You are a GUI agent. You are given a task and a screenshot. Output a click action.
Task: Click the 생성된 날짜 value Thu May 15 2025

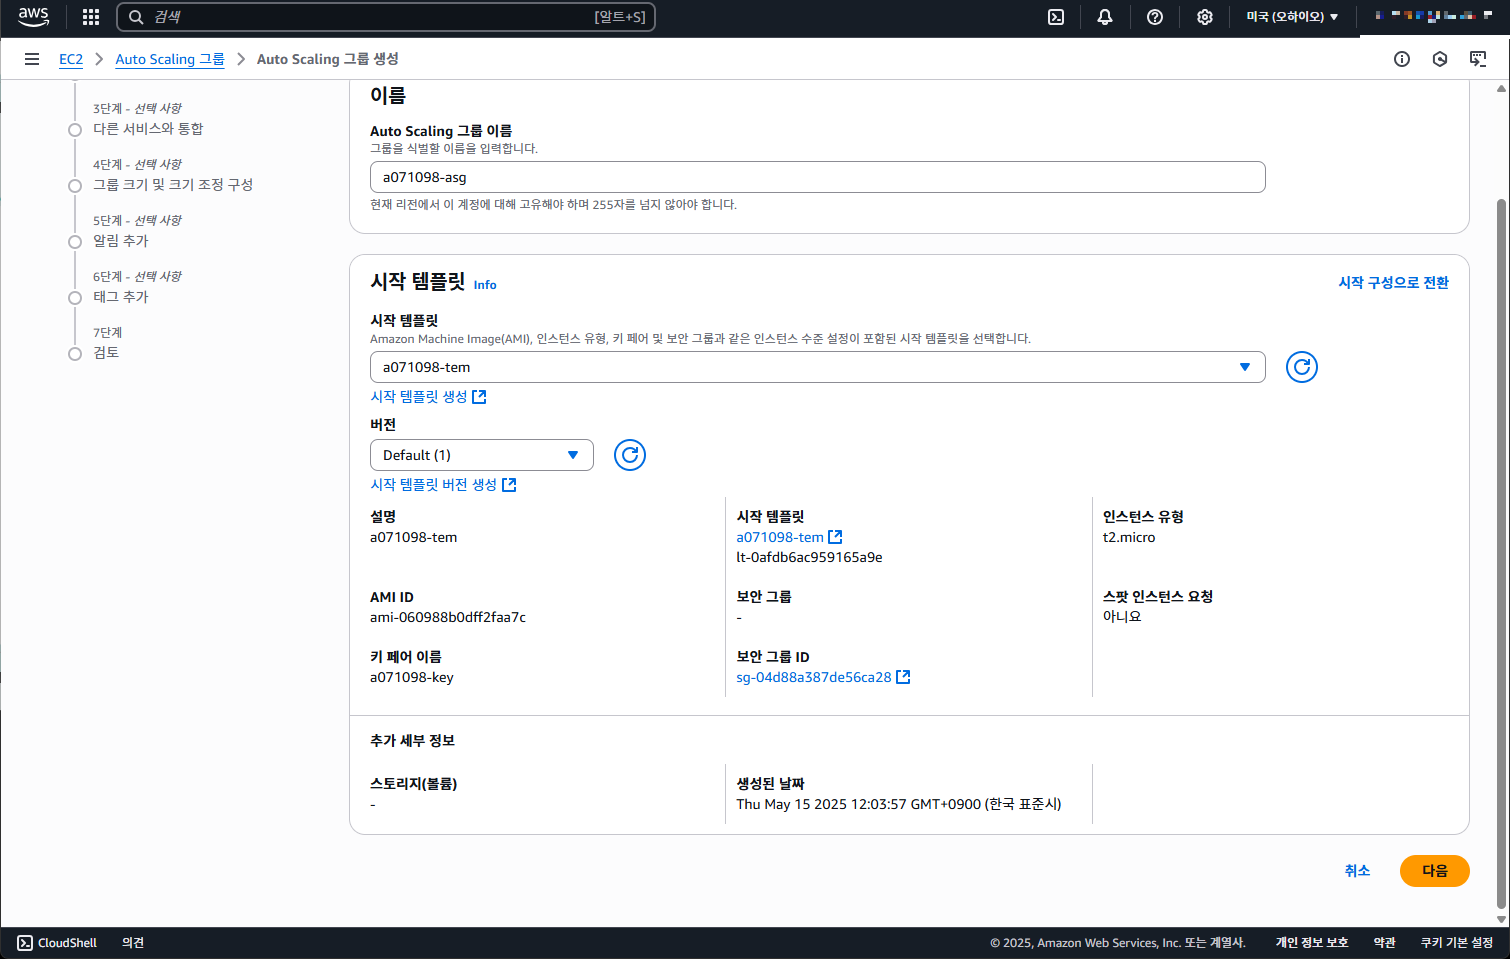click(x=899, y=804)
